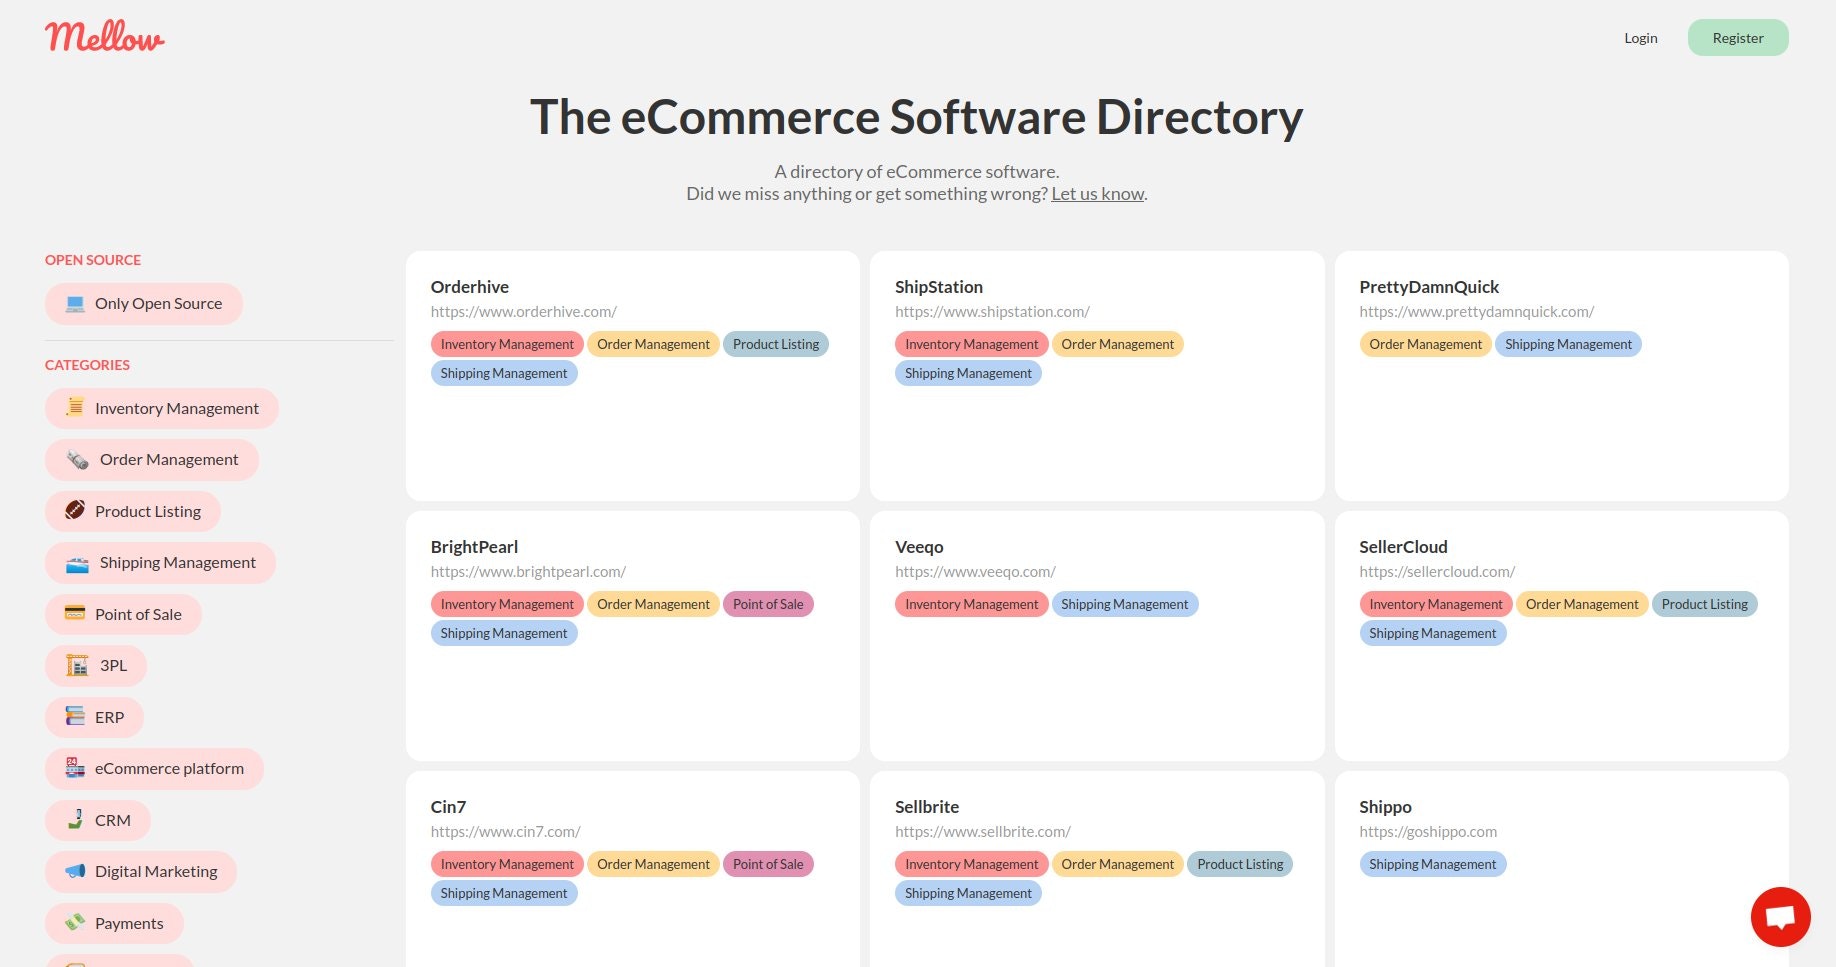Open the veeqo.com URL

(975, 572)
